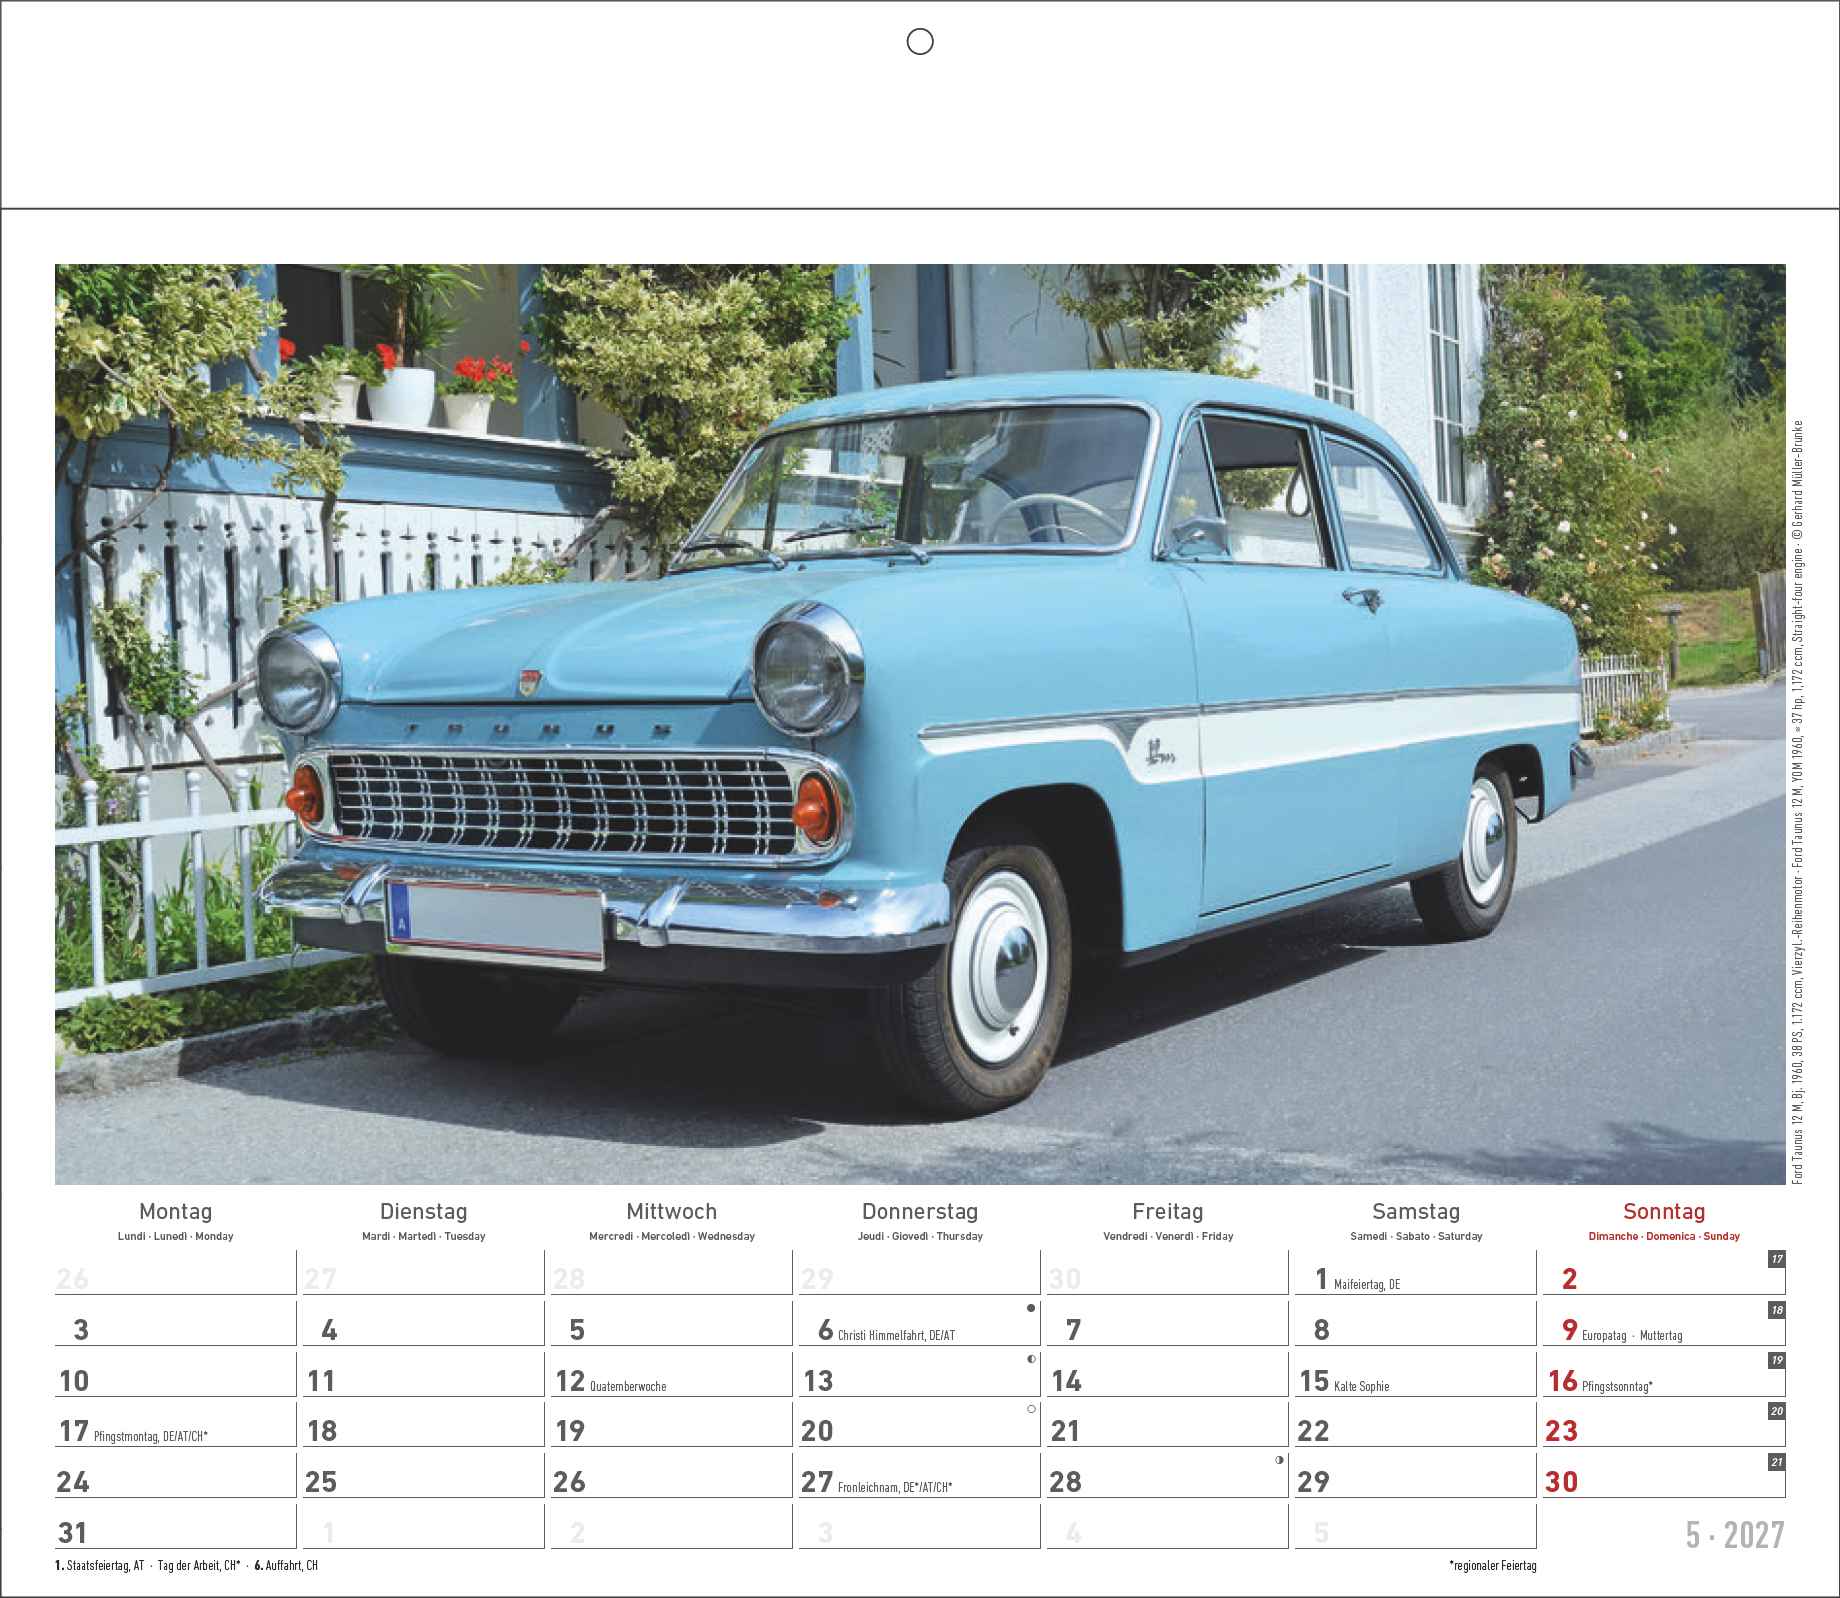Viewport: 1840px width, 1598px height.
Task: Click the hanging hole circle at the top
Action: [x=920, y=41]
